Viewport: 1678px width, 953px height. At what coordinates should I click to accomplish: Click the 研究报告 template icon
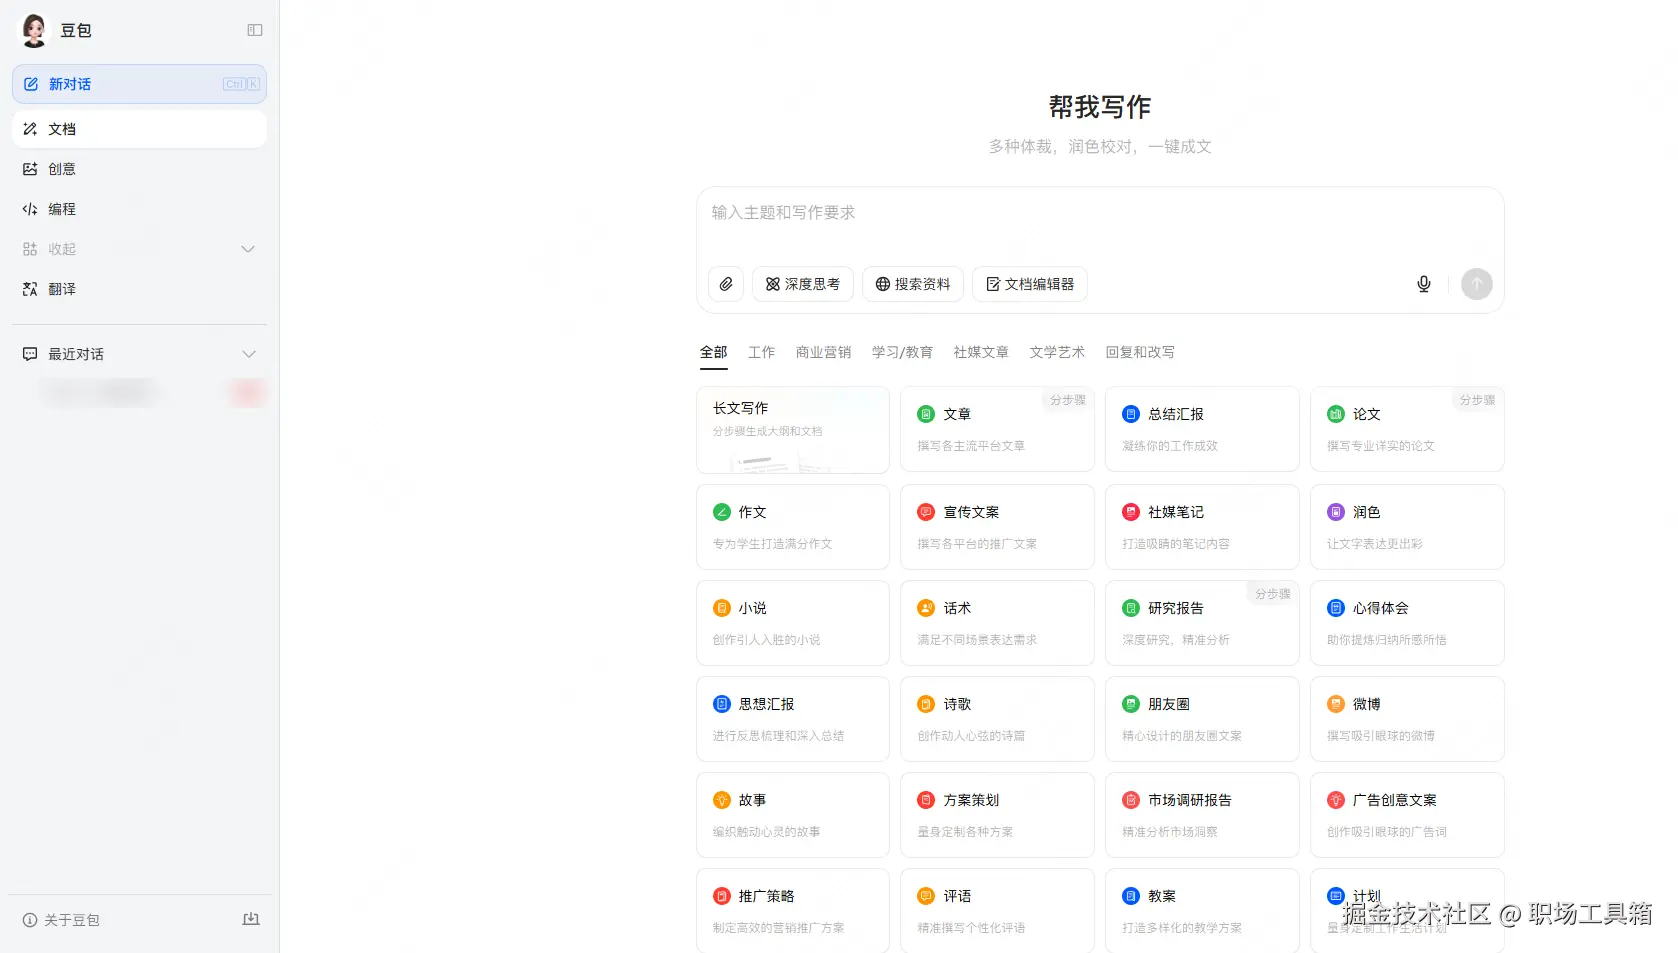coord(1131,608)
